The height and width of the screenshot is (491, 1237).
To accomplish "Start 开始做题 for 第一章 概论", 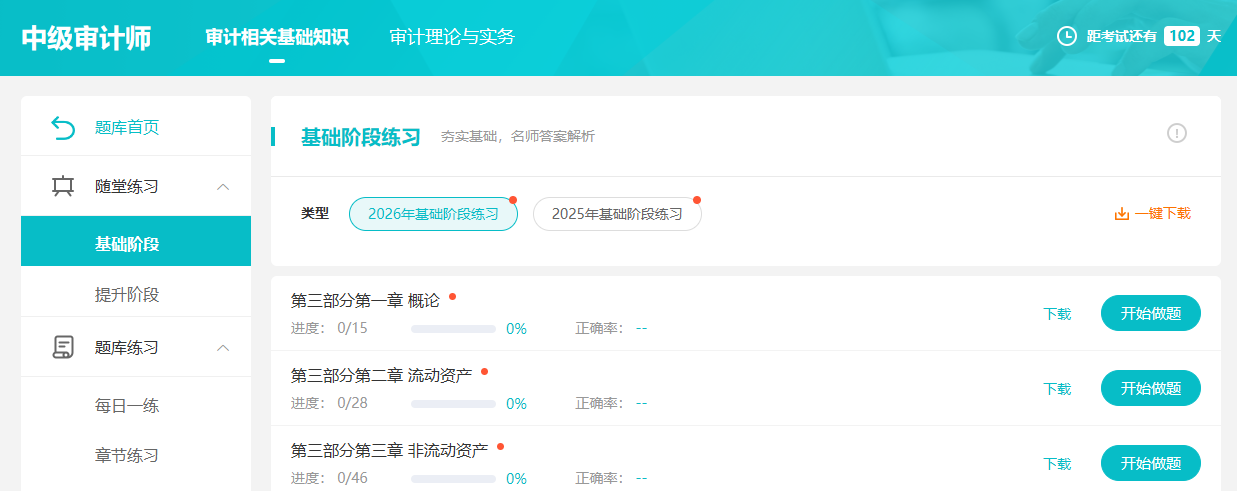I will coord(1151,313).
